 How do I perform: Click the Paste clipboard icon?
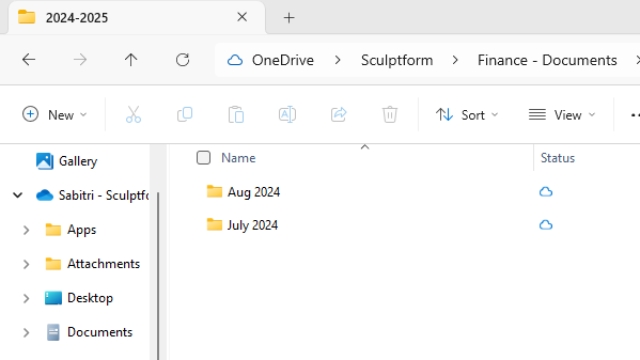tap(236, 115)
